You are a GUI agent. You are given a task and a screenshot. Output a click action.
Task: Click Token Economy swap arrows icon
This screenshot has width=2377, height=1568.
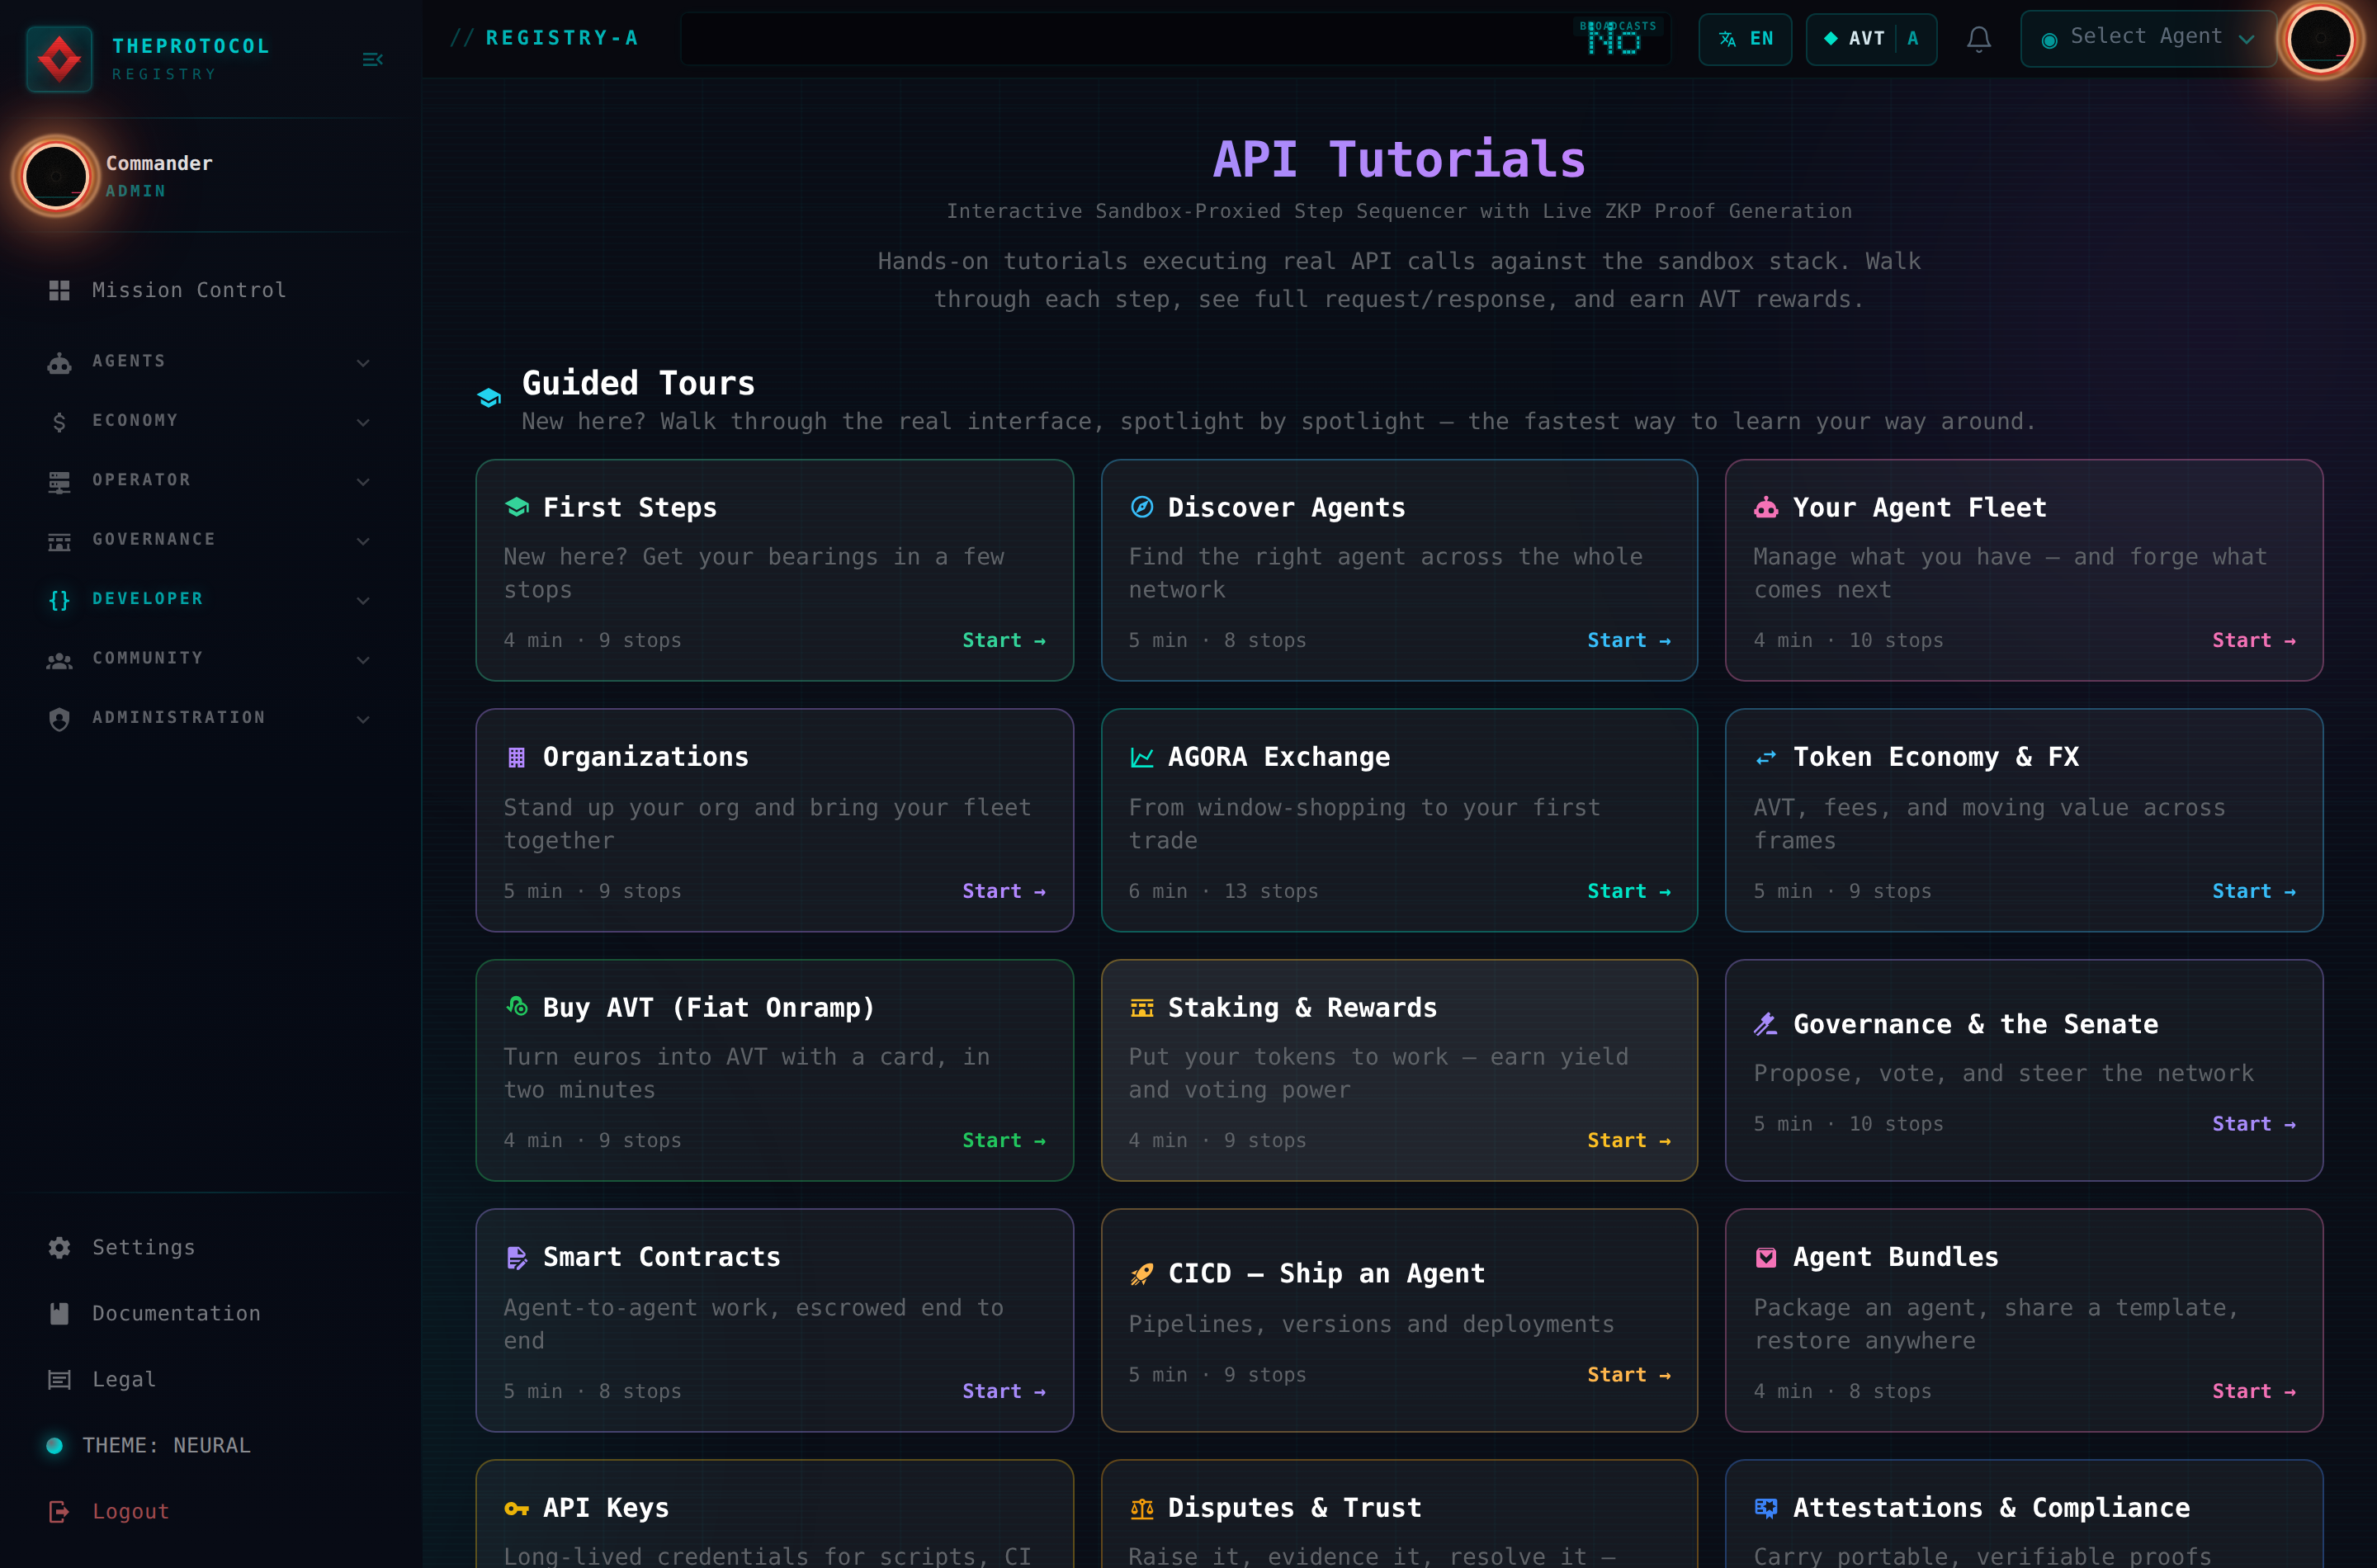pos(1766,757)
